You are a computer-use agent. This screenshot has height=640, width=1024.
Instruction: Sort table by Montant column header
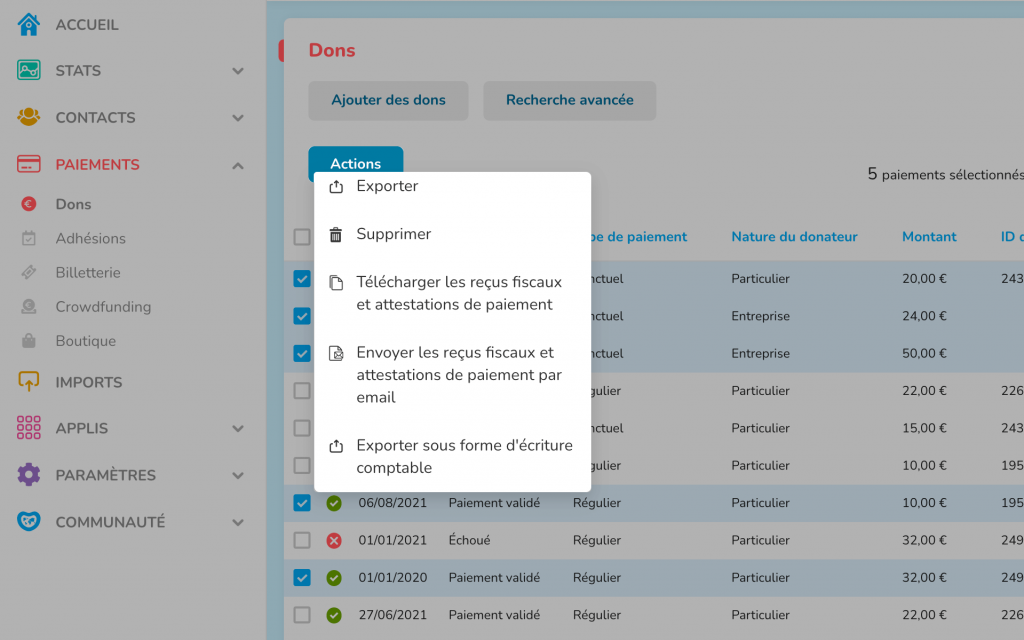tap(929, 237)
